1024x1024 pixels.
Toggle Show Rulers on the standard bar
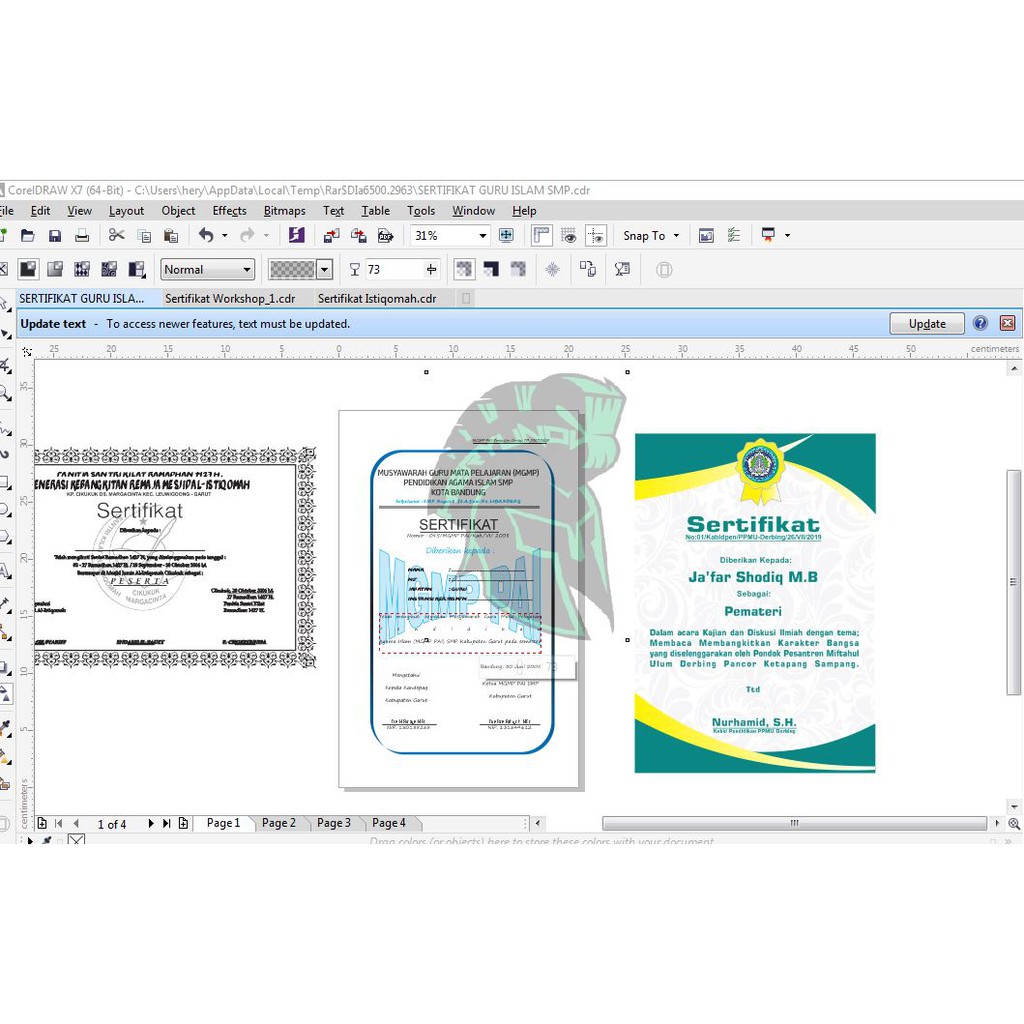(541, 235)
